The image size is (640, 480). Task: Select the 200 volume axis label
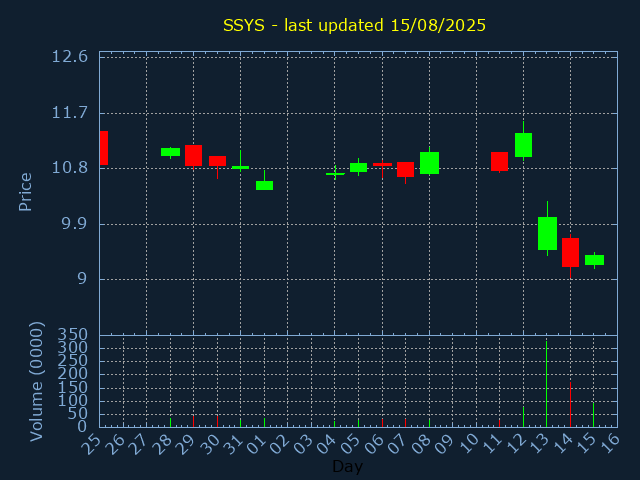pos(73,374)
